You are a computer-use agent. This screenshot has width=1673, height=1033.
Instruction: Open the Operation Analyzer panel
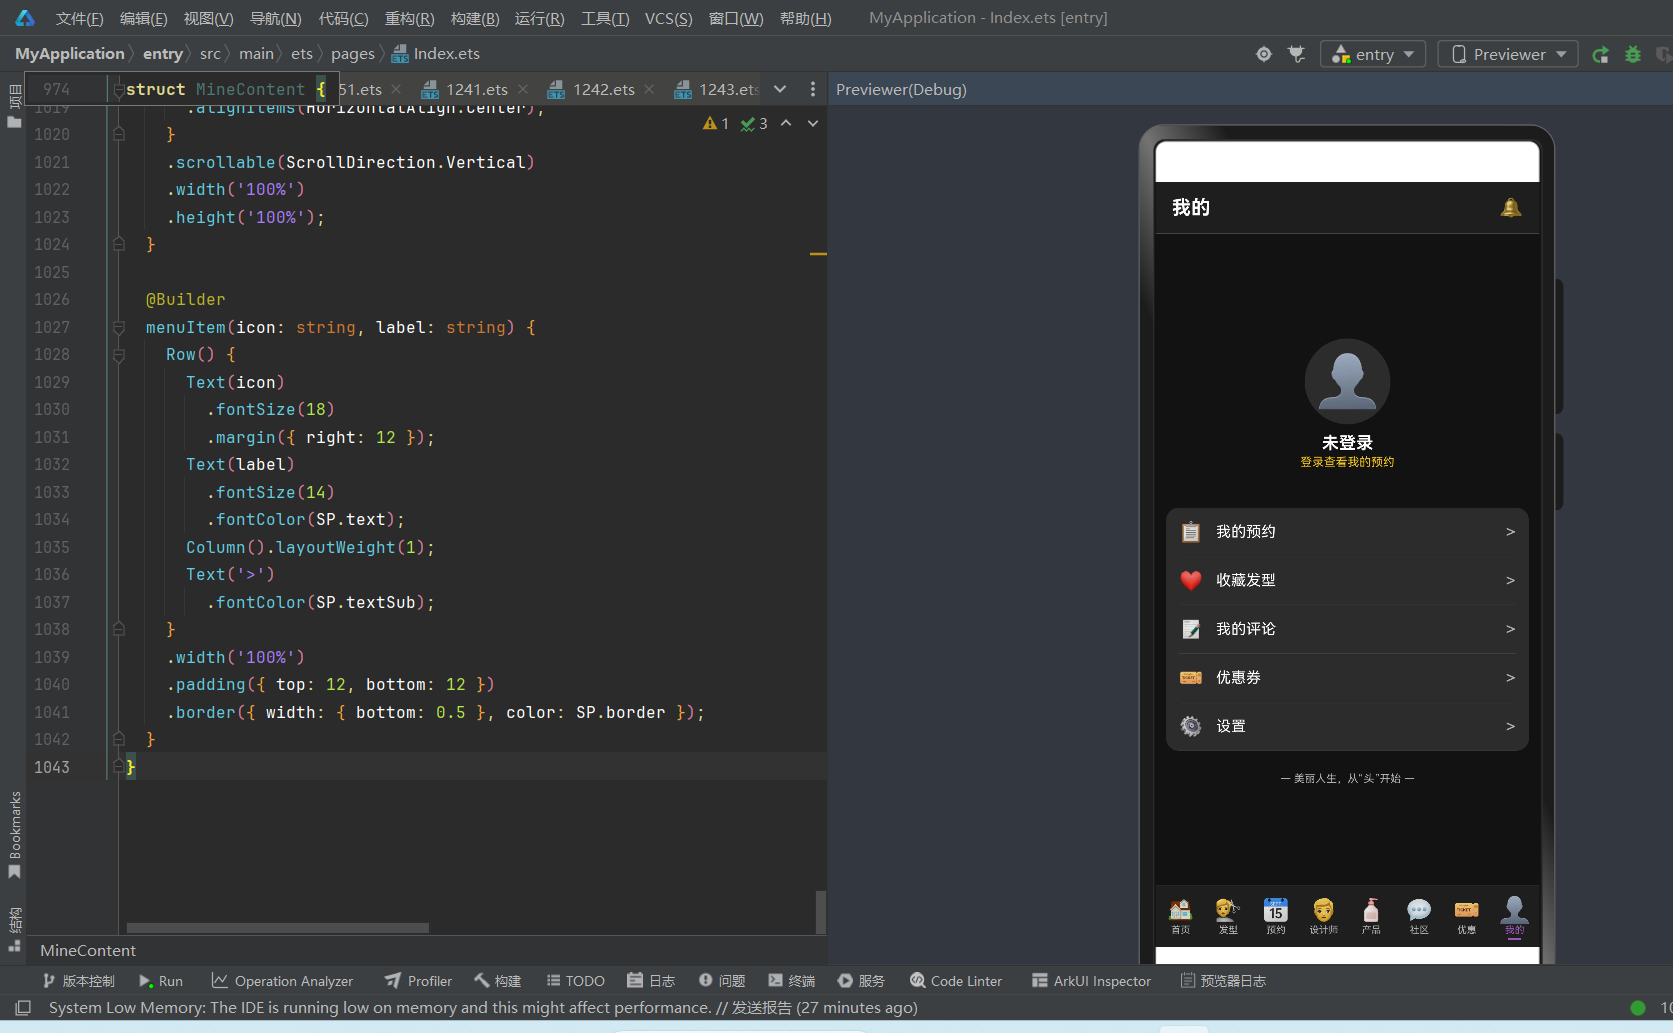282,981
